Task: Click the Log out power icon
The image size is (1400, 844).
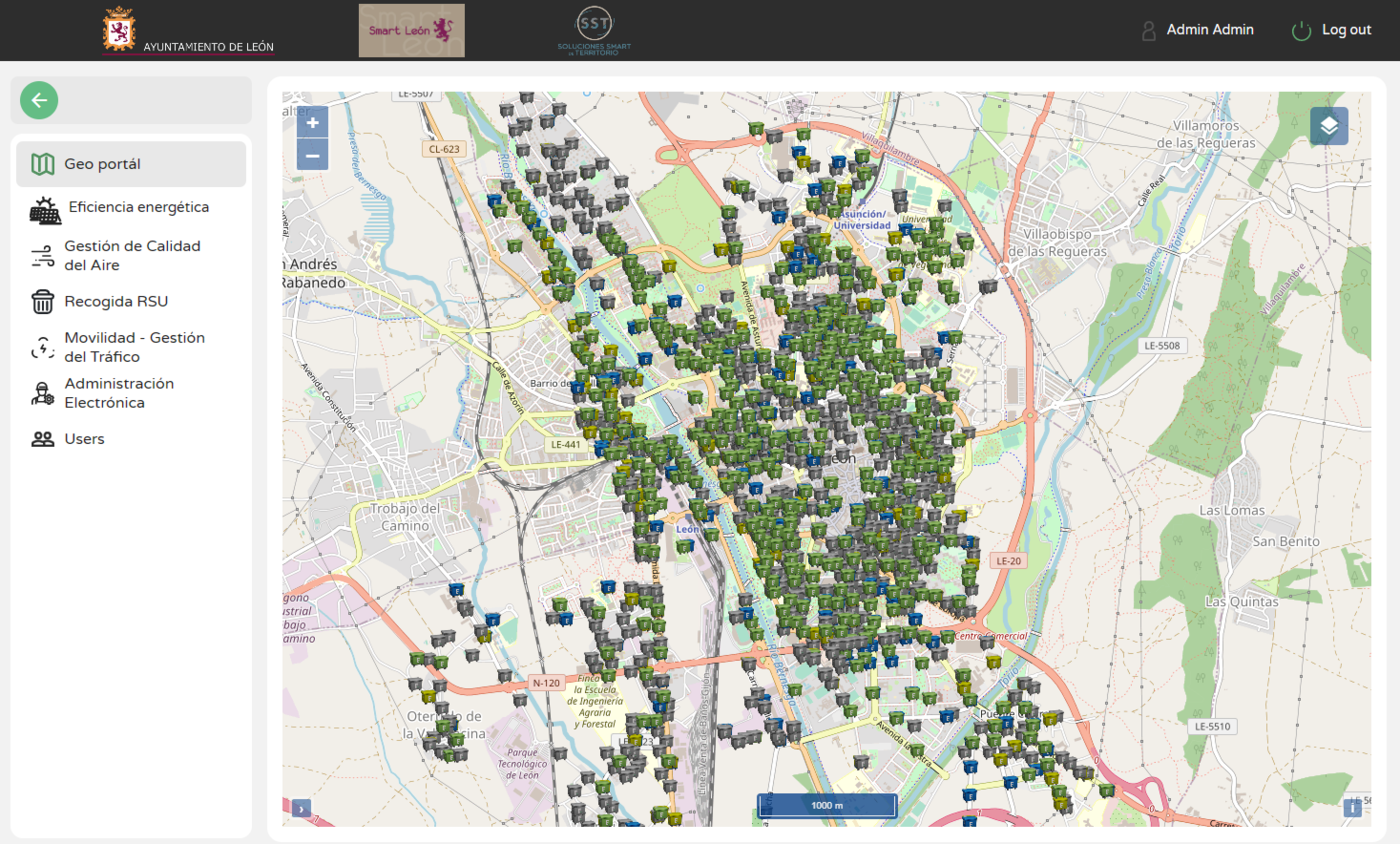Action: click(x=1301, y=31)
